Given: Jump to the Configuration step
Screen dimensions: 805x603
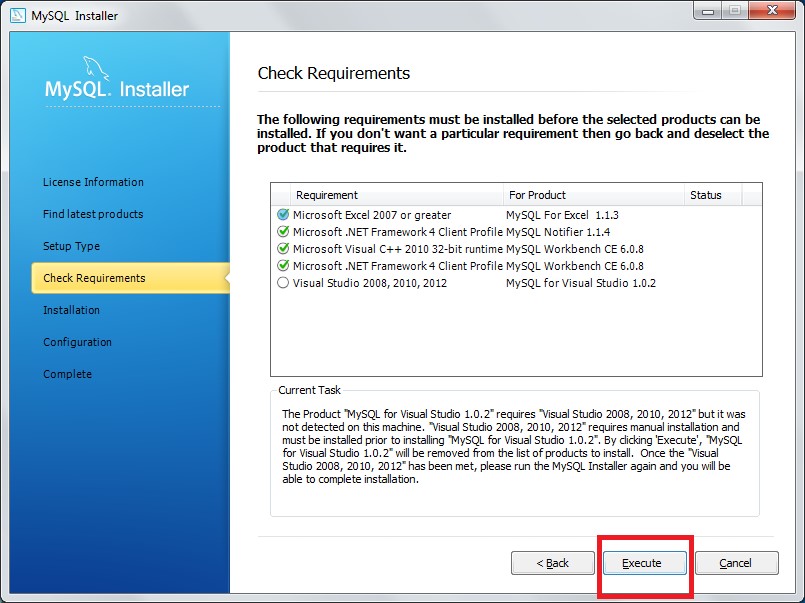Looking at the screenshot, I should [77, 342].
